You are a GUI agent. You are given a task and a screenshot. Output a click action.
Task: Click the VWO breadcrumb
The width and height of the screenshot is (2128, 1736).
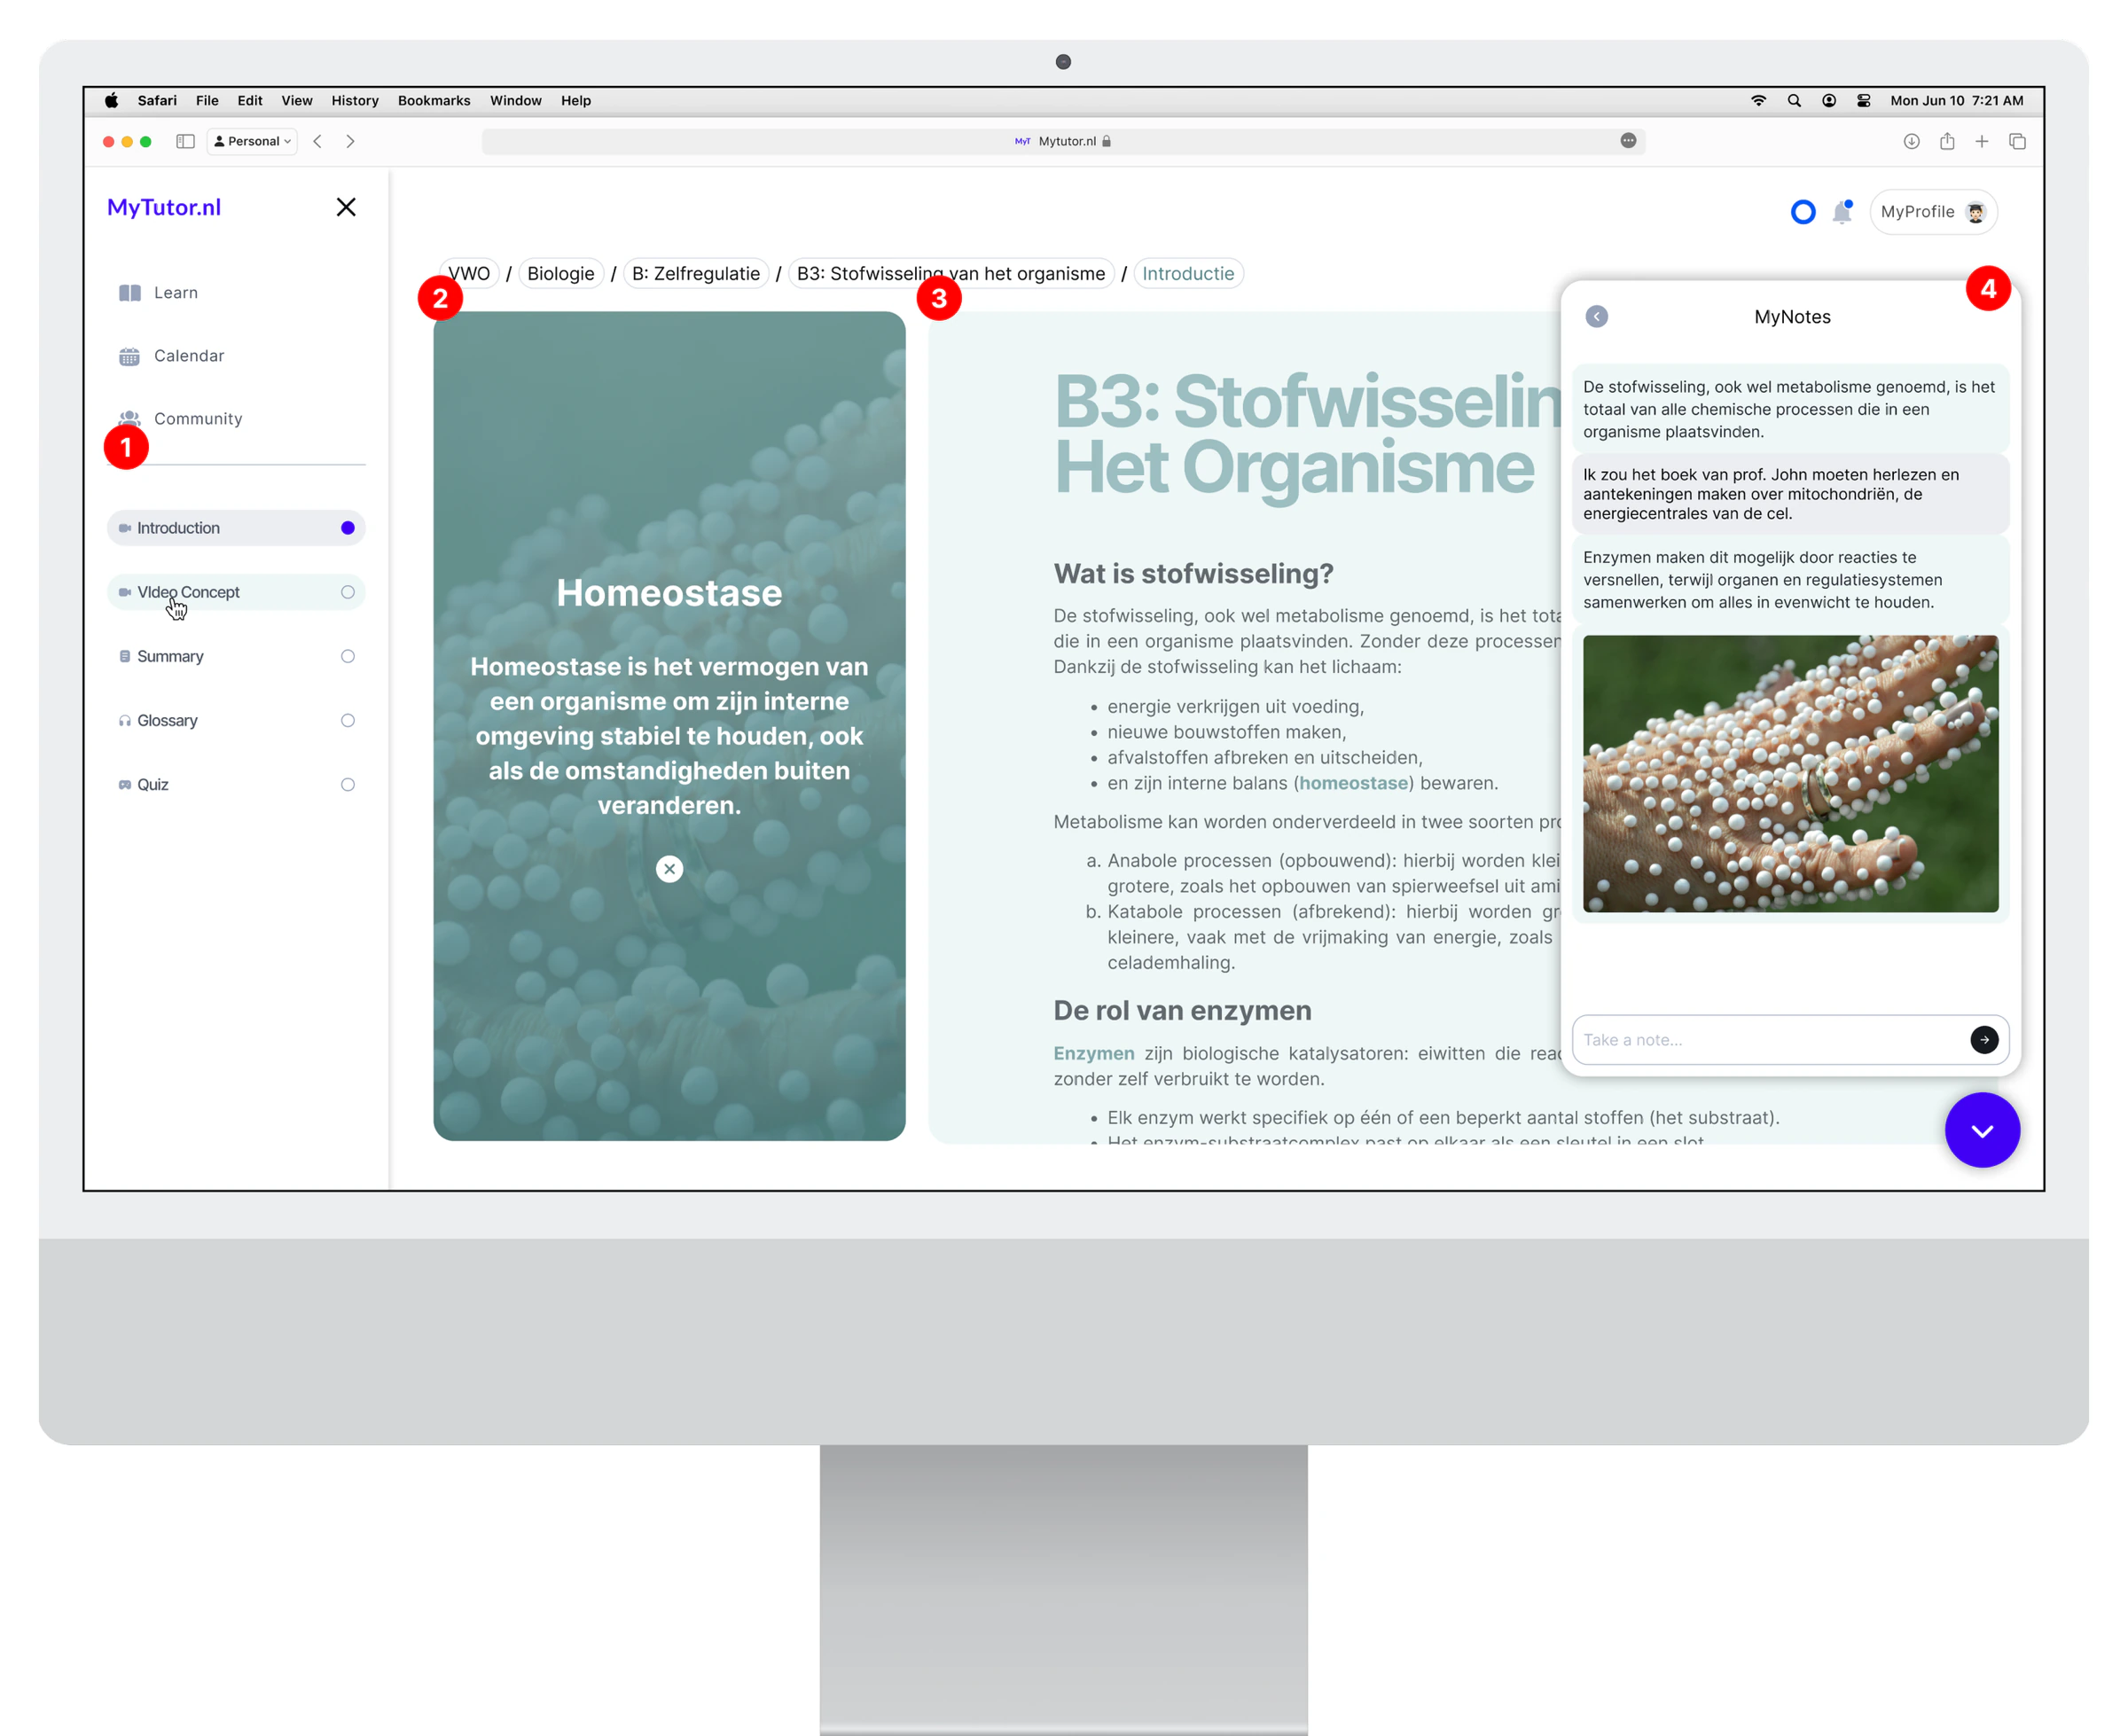[469, 274]
